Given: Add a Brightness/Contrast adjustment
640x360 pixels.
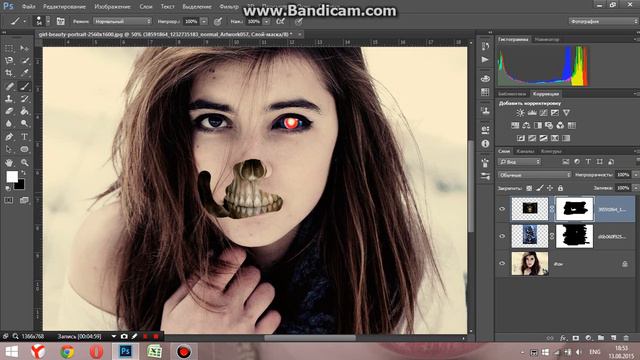Looking at the screenshot, I should pyautogui.click(x=520, y=113).
